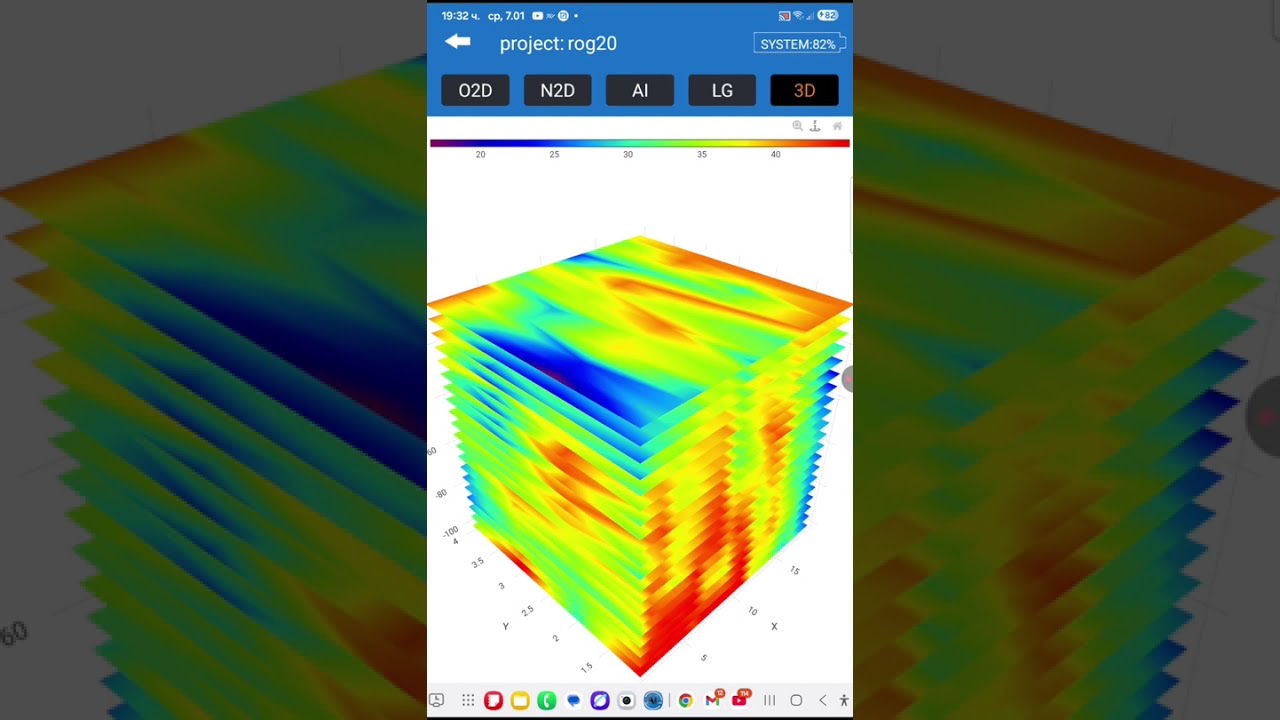Click the X axis label
The image size is (1280, 720).
[x=774, y=627]
